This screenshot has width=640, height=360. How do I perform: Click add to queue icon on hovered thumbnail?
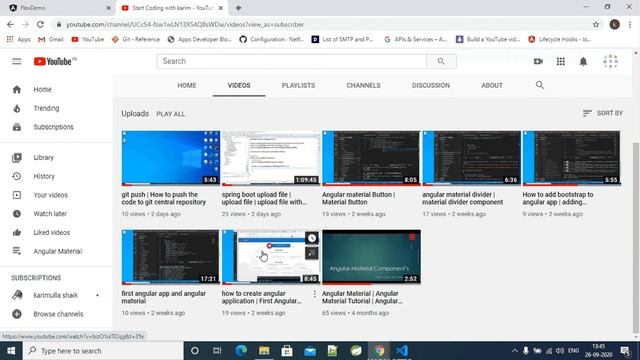tap(312, 253)
